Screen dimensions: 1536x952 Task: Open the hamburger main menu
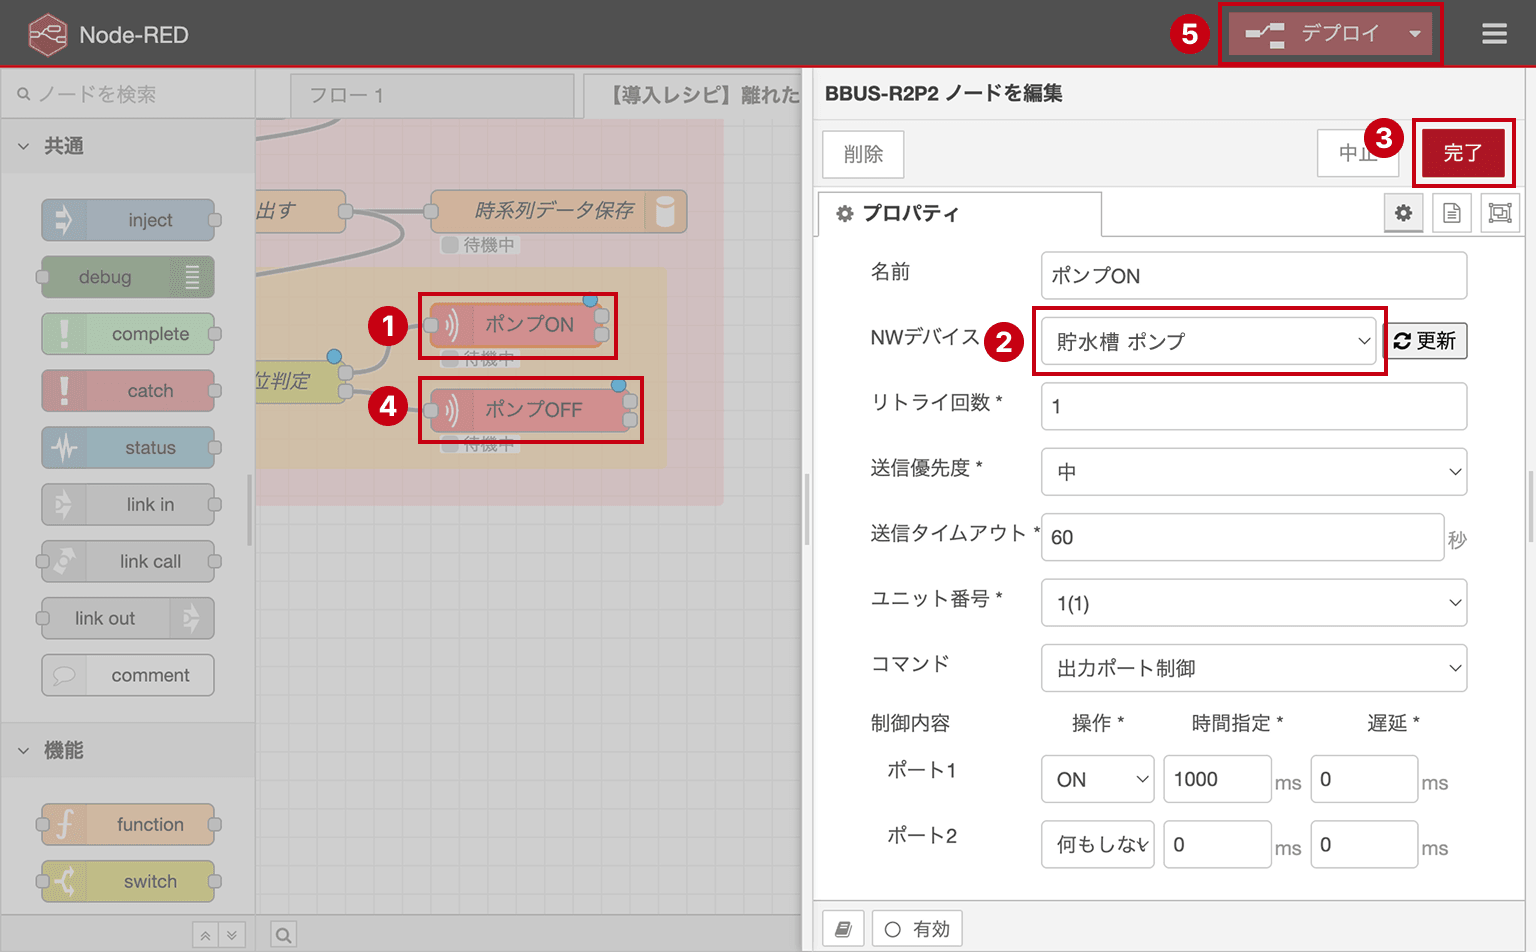[1494, 34]
